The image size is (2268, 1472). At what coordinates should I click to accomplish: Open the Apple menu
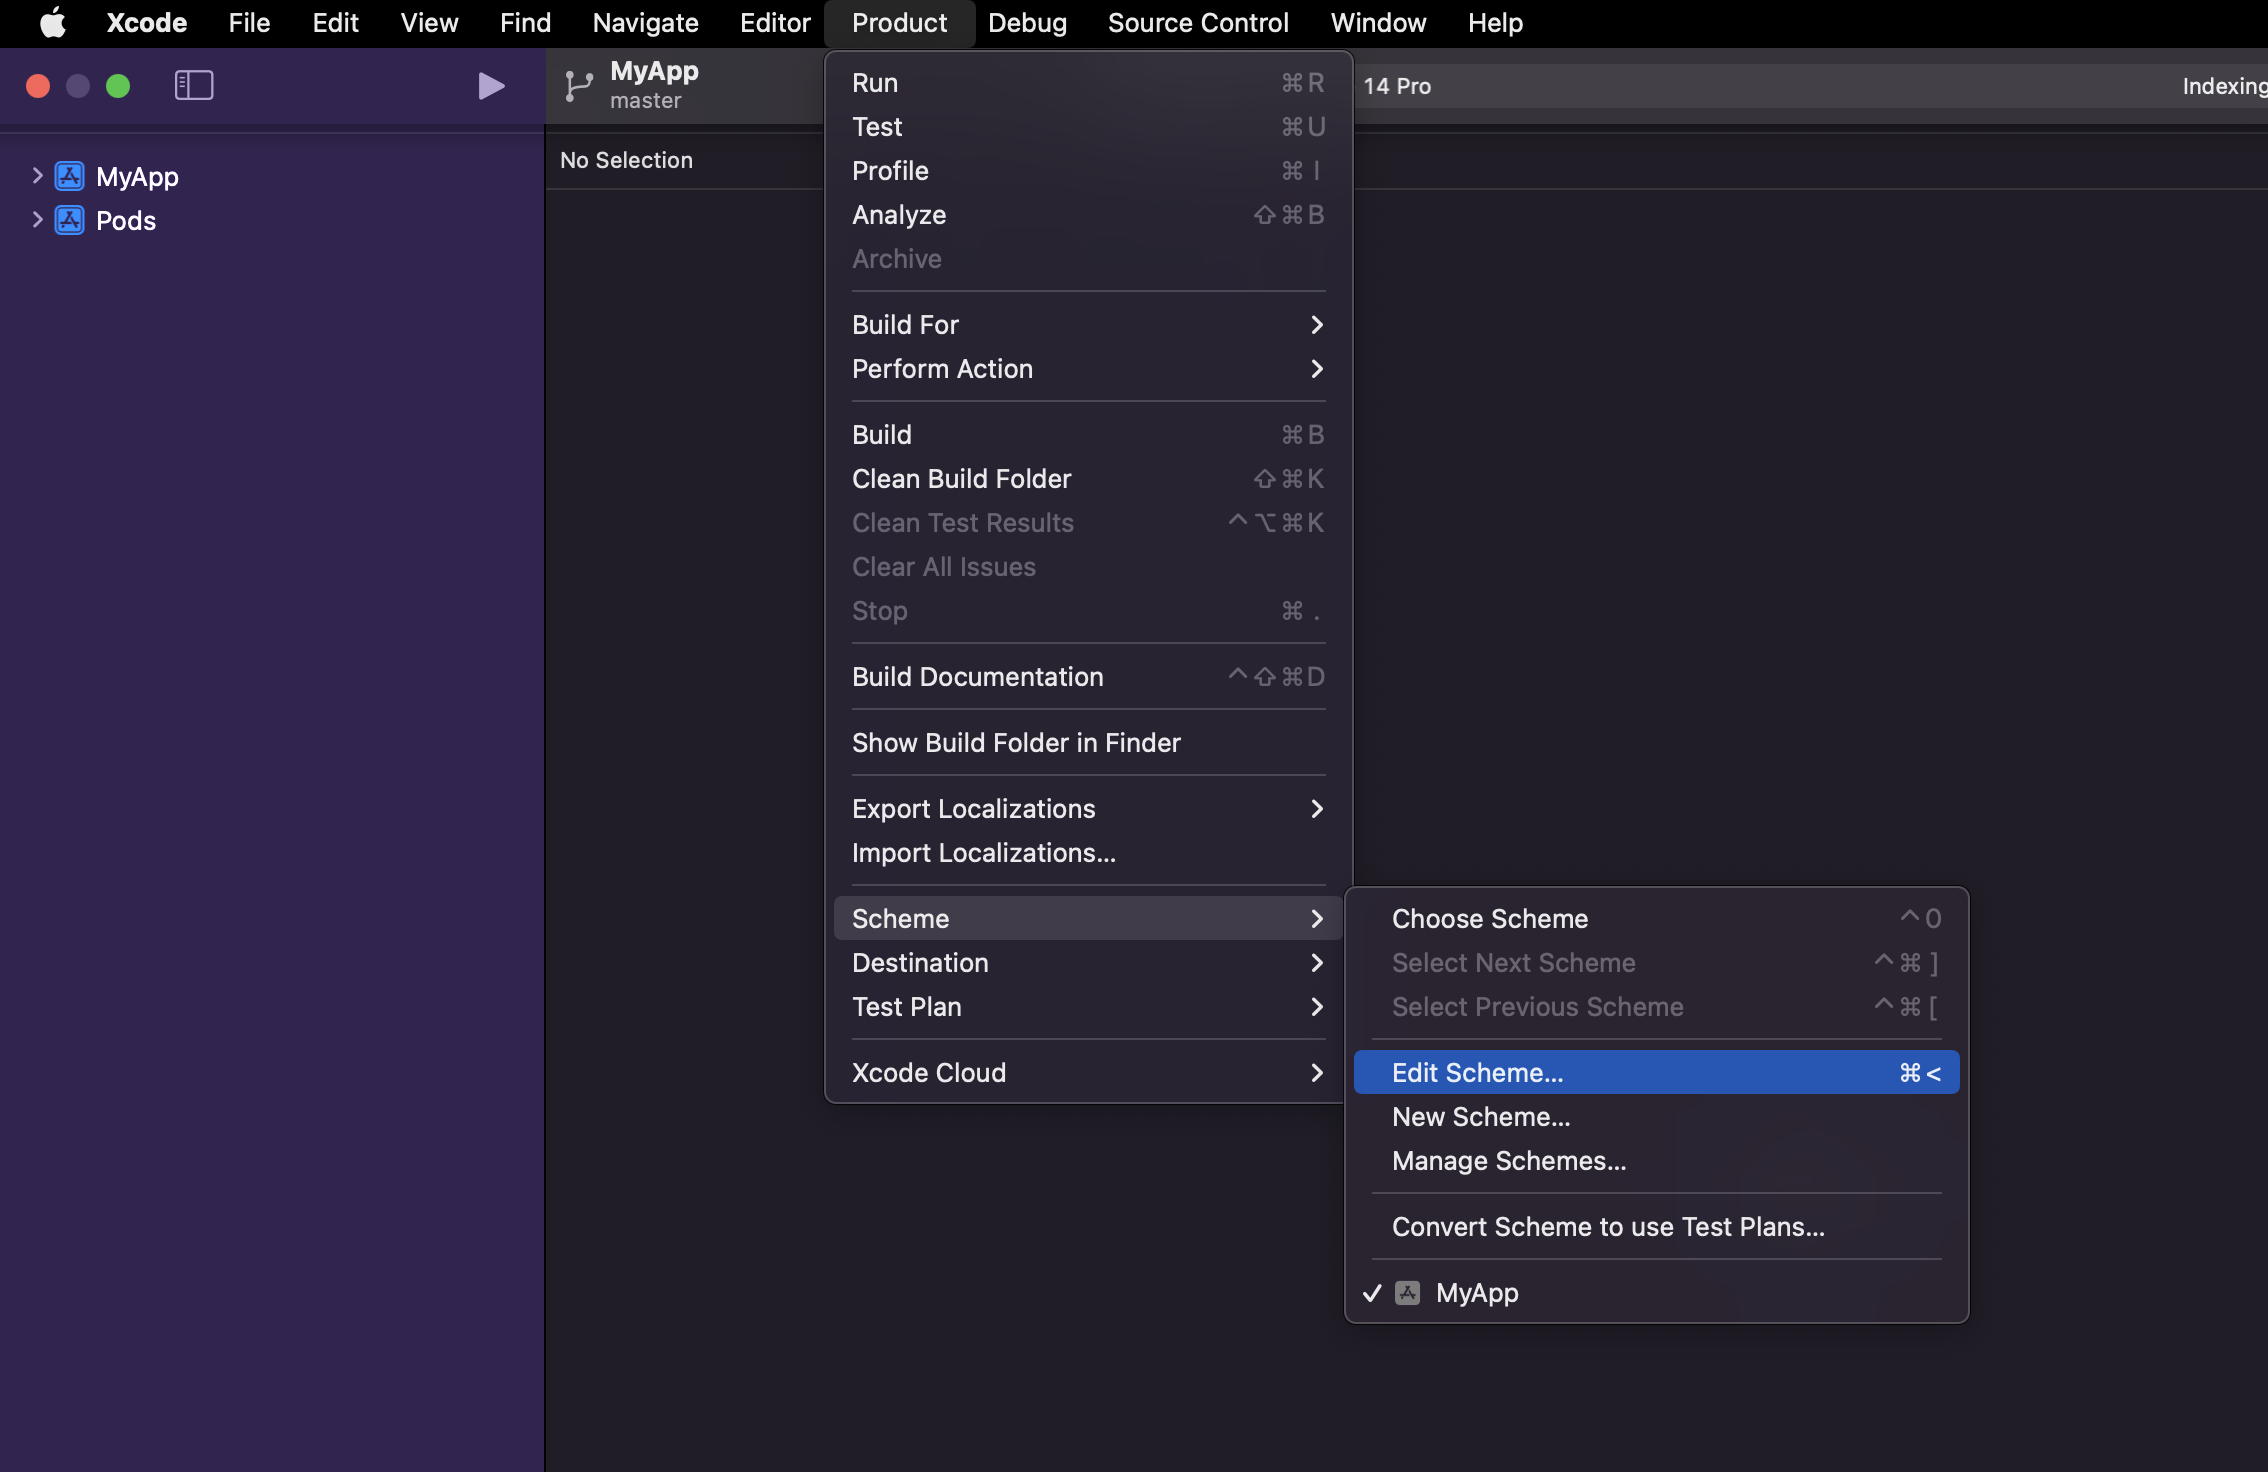click(53, 23)
